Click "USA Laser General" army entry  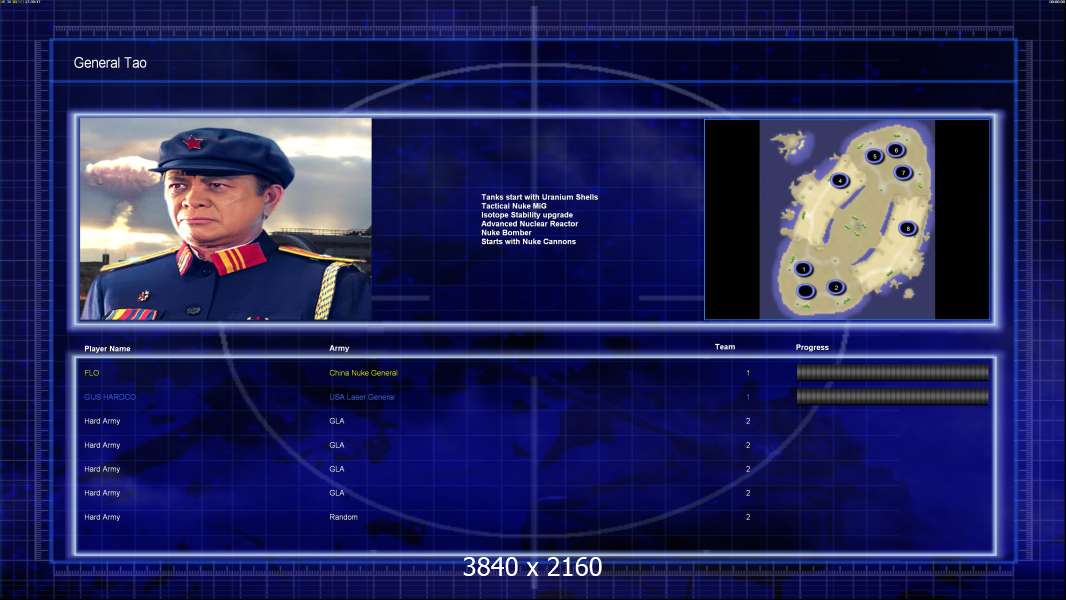(362, 397)
